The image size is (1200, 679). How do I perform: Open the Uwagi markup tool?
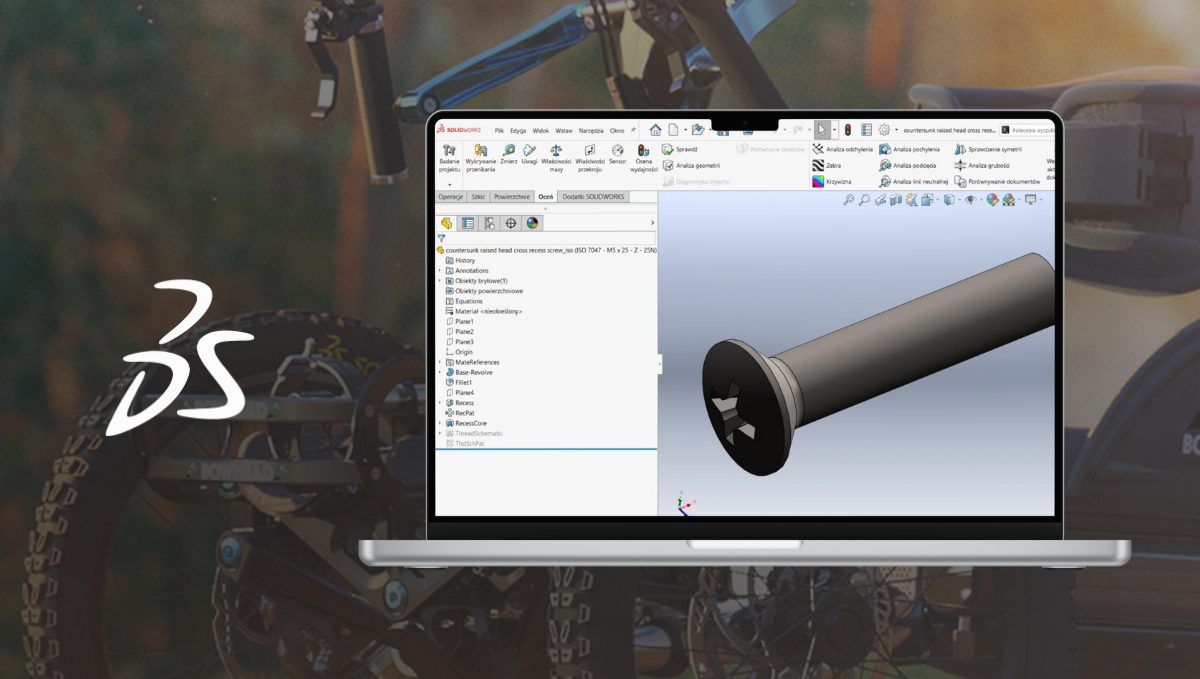529,154
